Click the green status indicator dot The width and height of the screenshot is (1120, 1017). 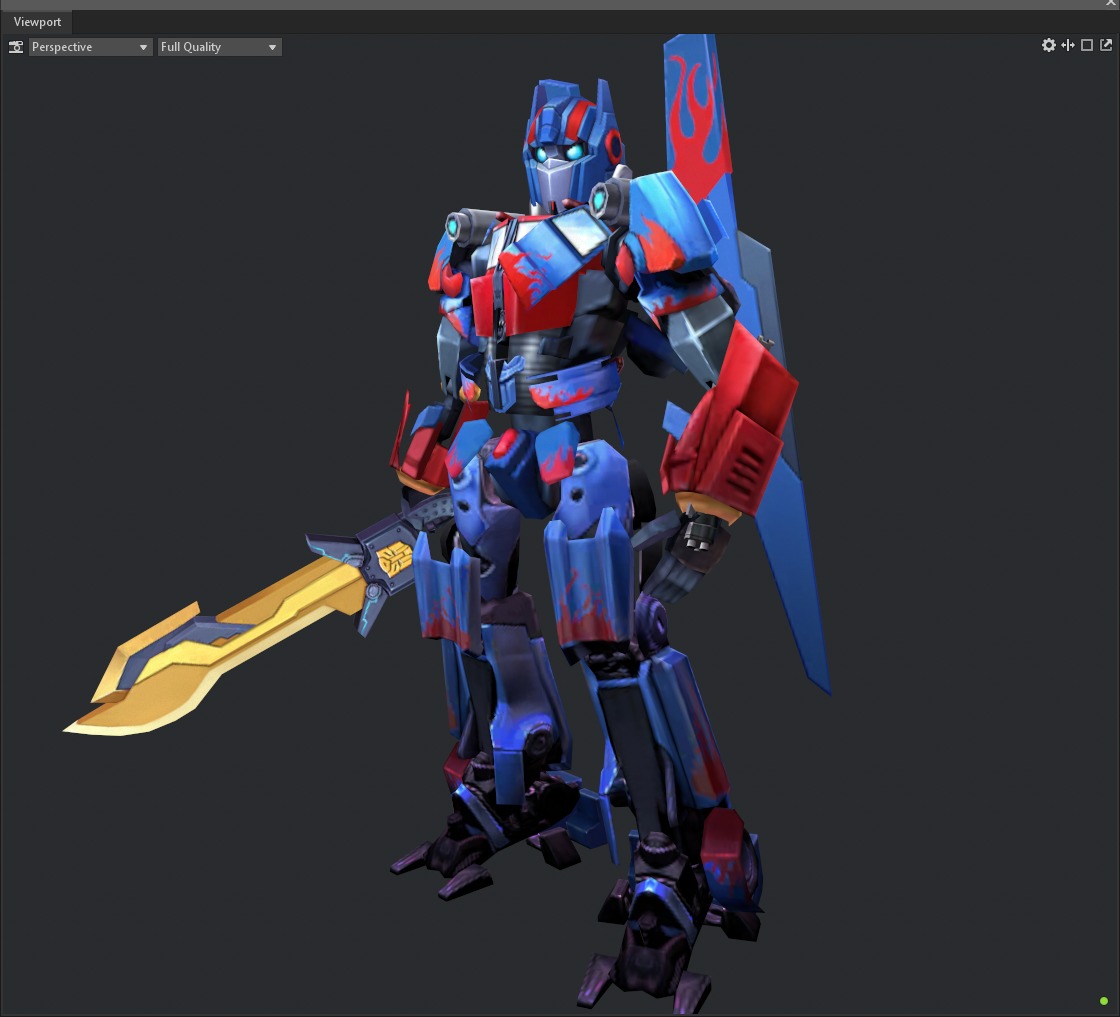1104,1001
